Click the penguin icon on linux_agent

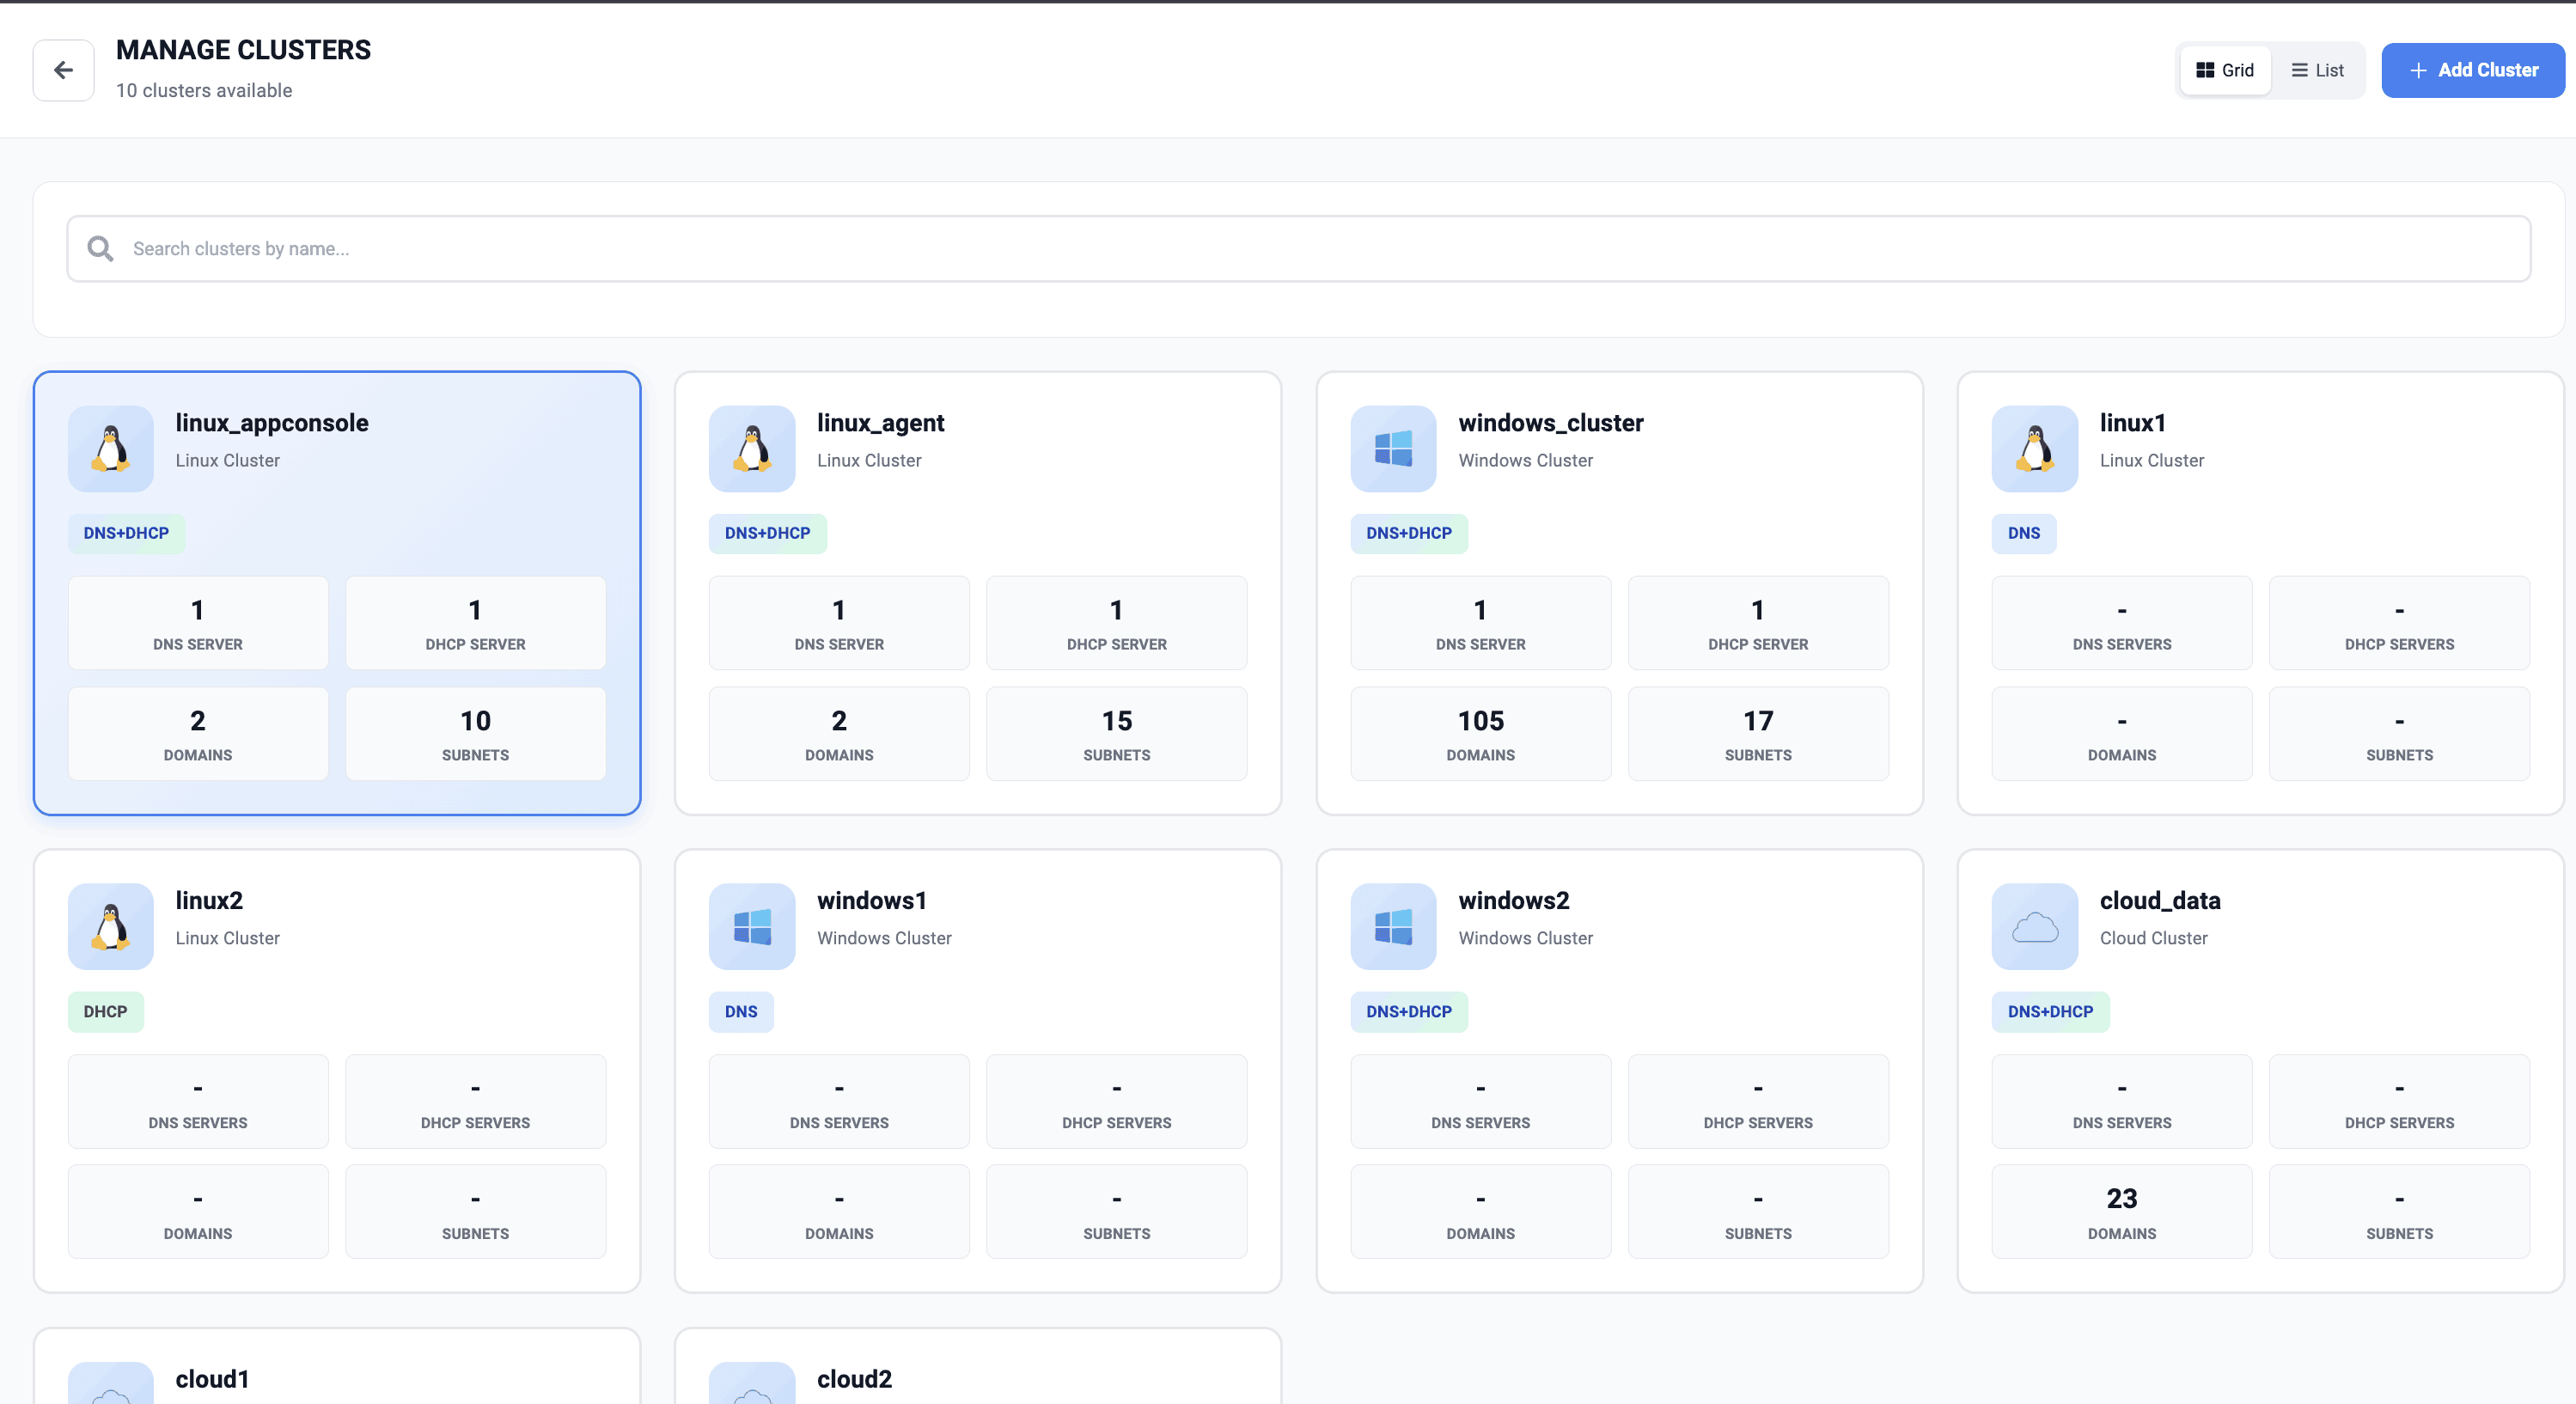coord(751,449)
